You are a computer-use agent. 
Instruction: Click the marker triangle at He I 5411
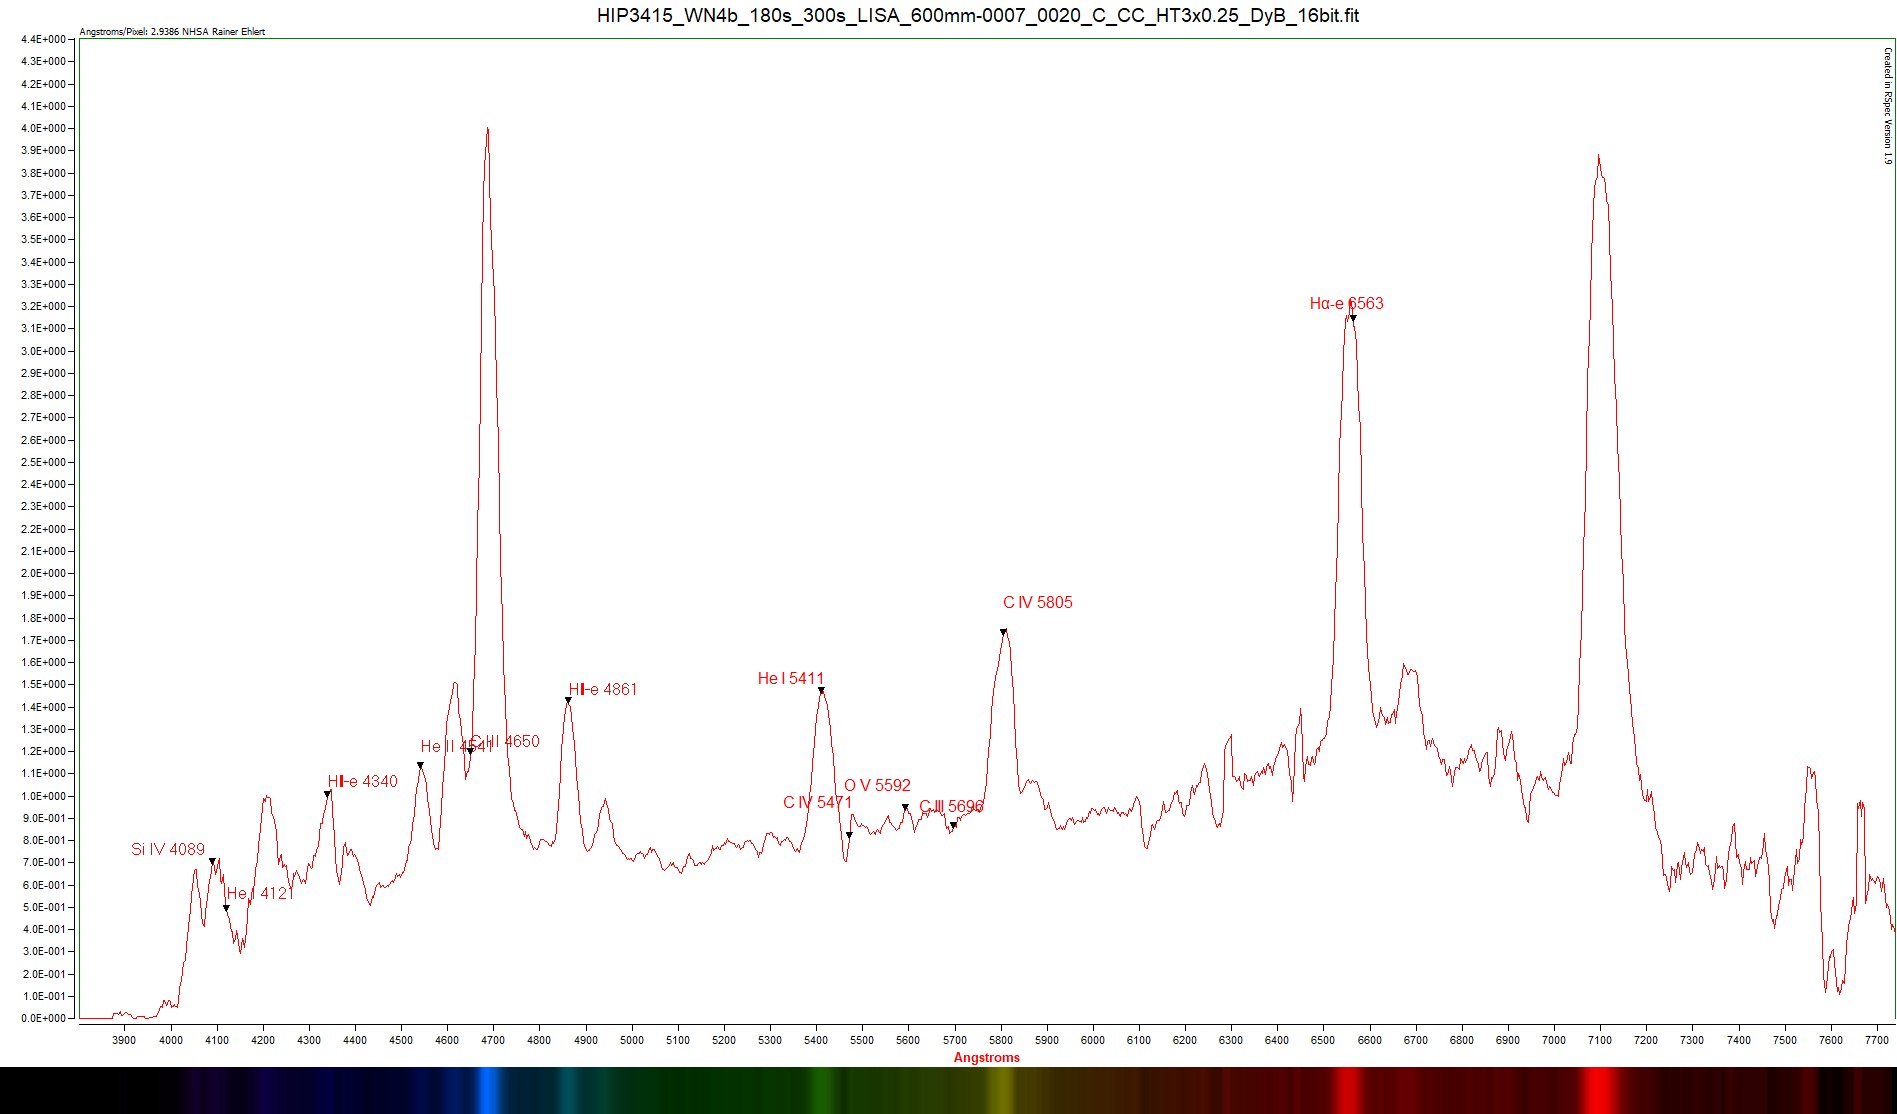tap(821, 691)
